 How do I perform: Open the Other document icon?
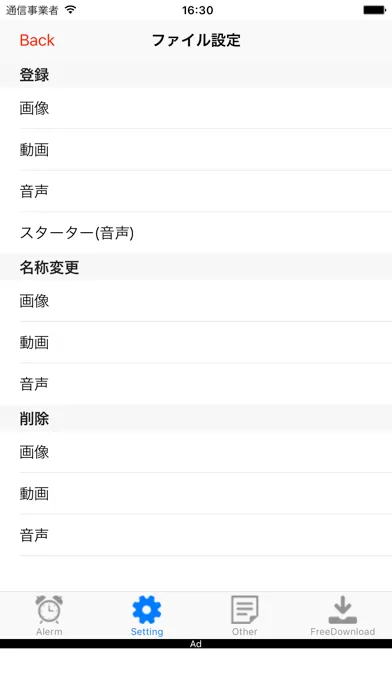tap(245, 609)
